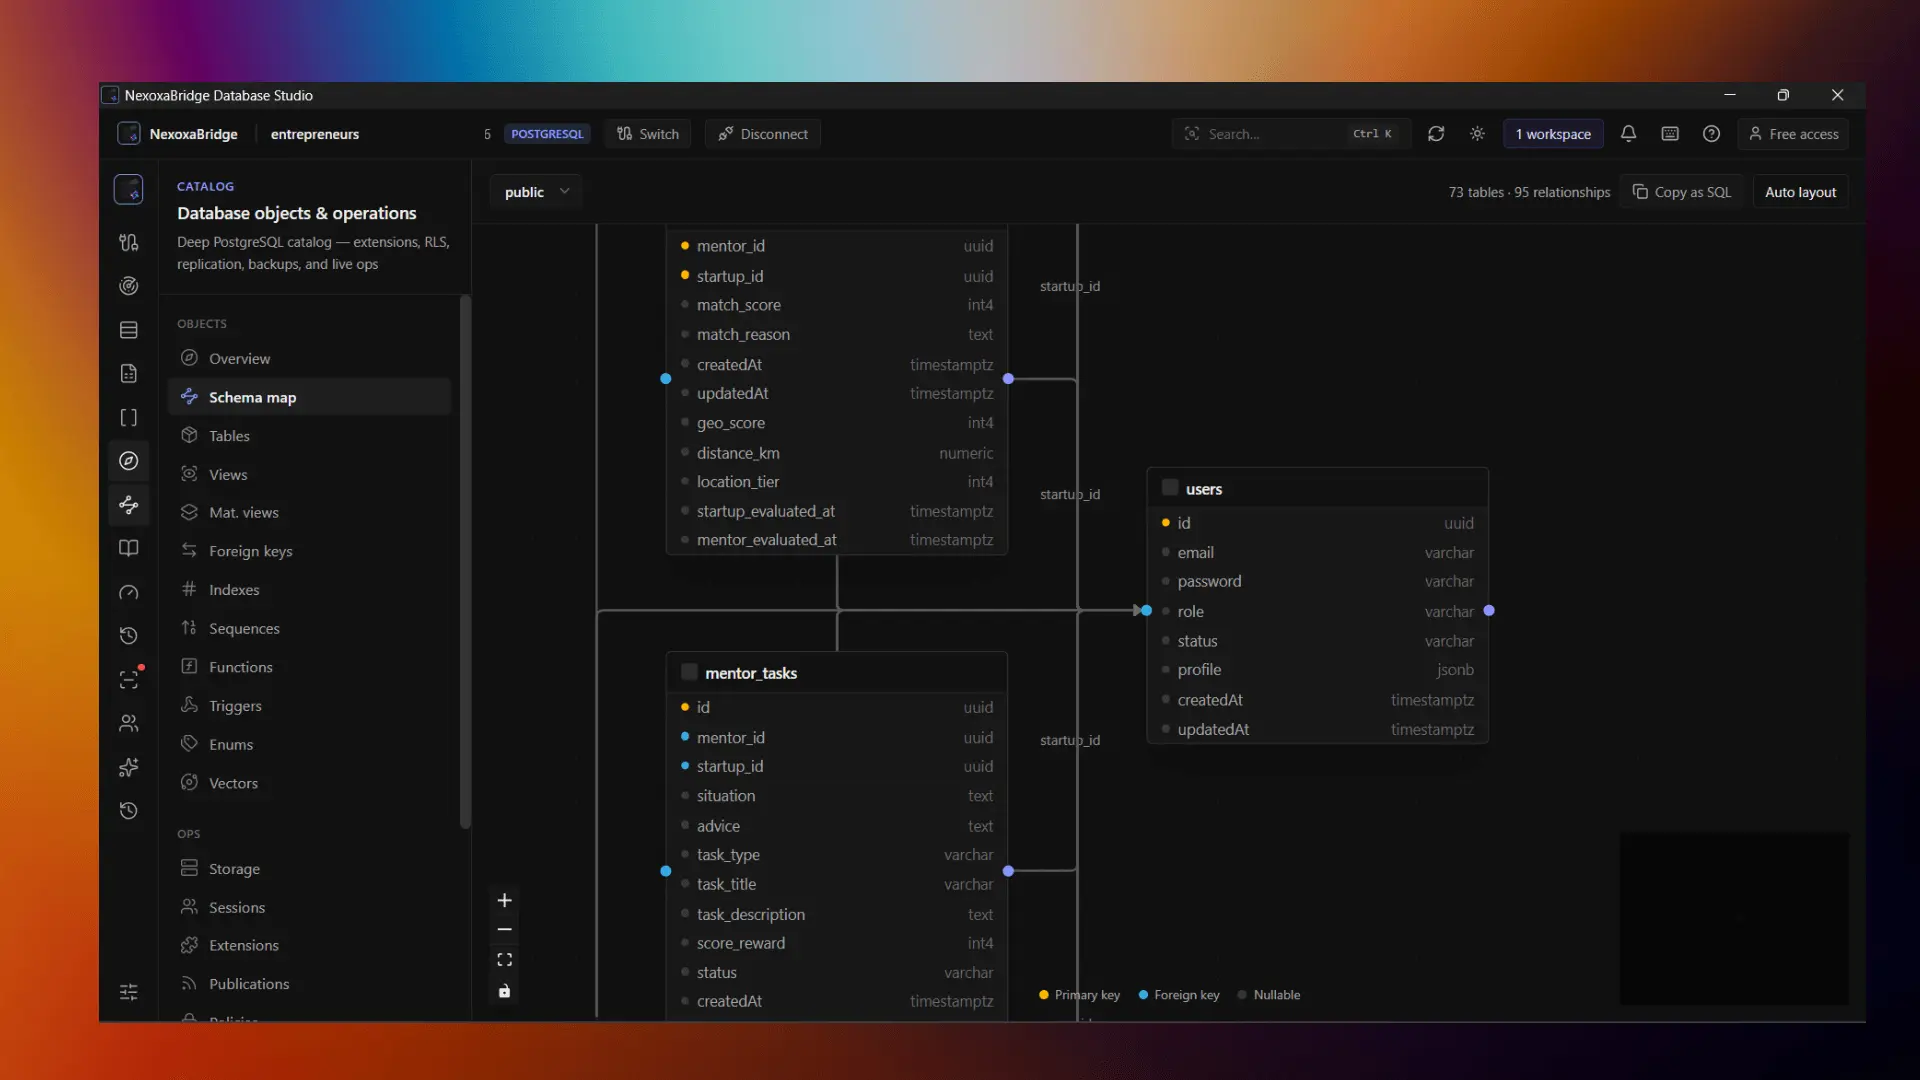Select the role column in users table
The height and width of the screenshot is (1080, 1920).
(x=1317, y=611)
